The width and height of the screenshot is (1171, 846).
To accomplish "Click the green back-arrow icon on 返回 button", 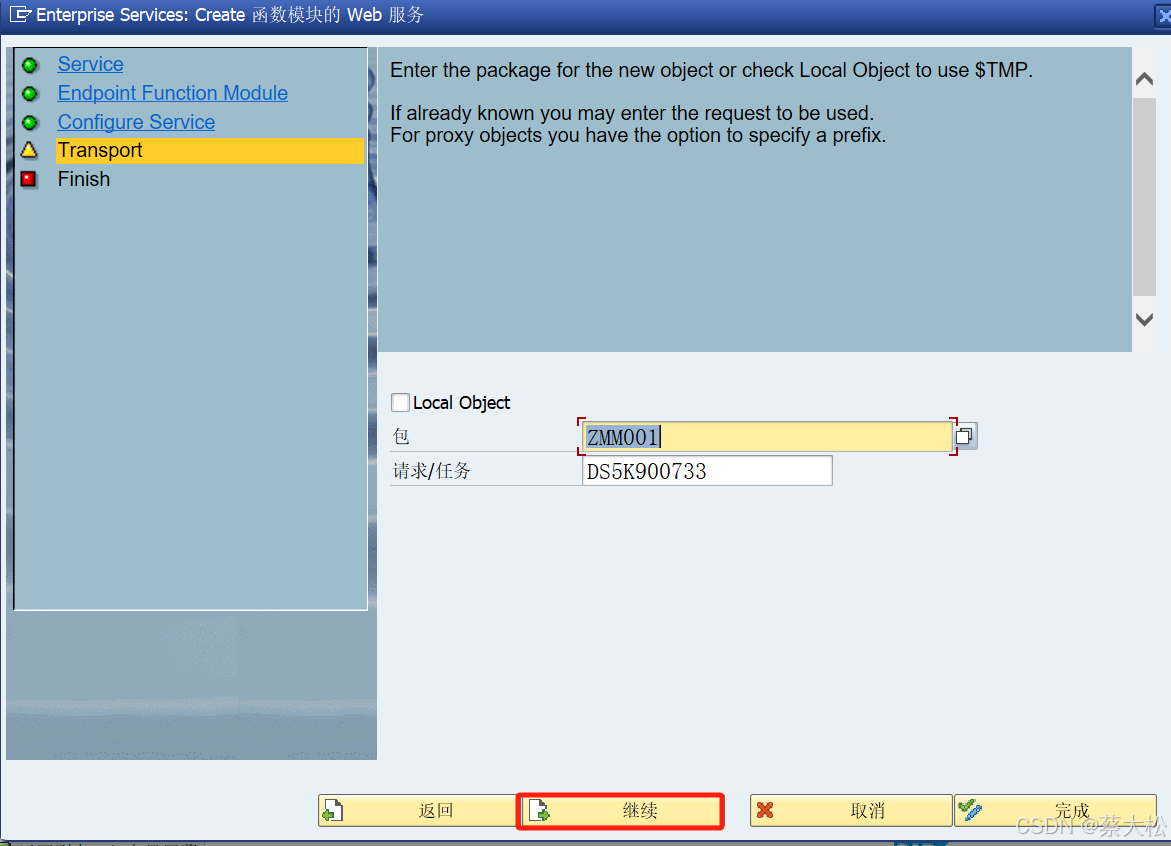I will click(334, 810).
